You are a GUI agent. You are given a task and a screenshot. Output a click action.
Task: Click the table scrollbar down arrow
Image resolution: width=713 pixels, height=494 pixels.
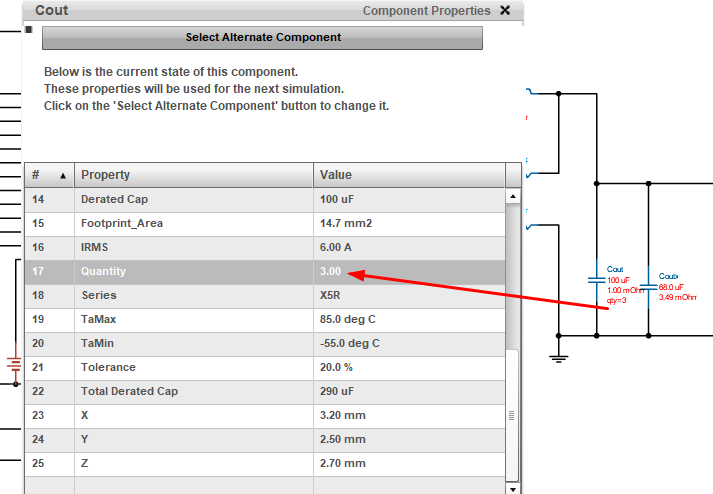click(512, 489)
